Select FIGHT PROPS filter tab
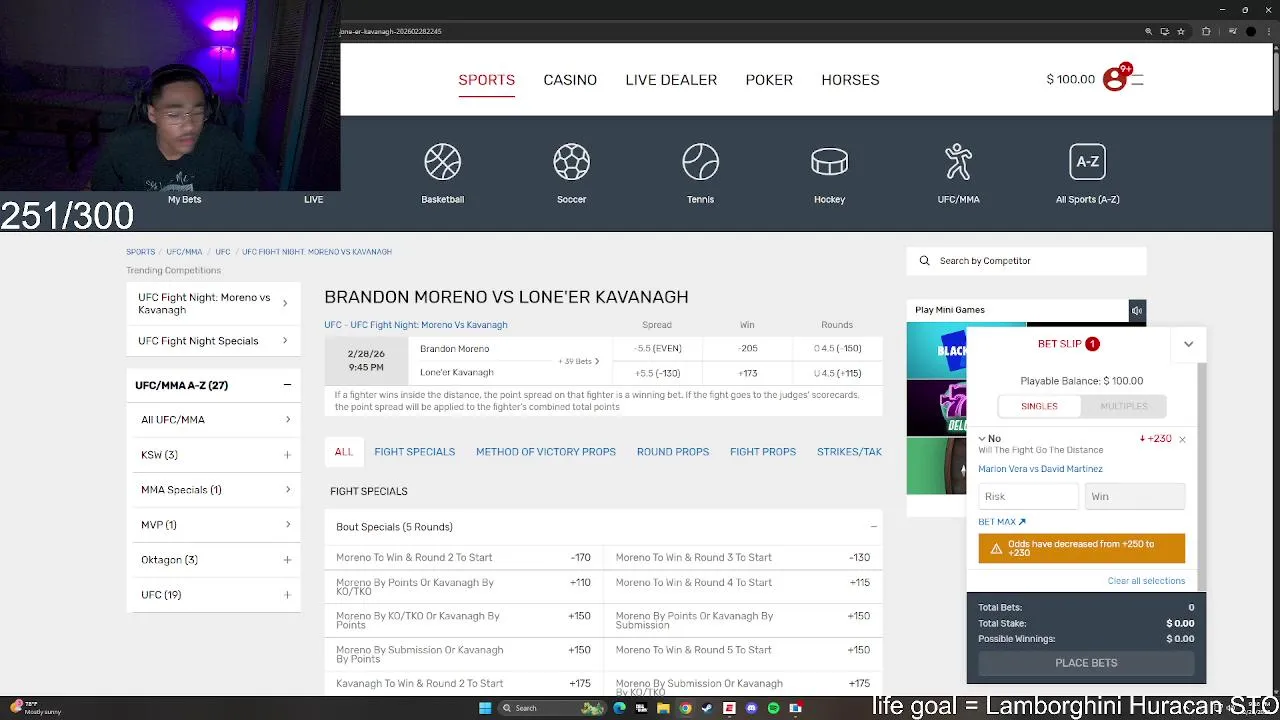Viewport: 1280px width, 720px height. [763, 452]
